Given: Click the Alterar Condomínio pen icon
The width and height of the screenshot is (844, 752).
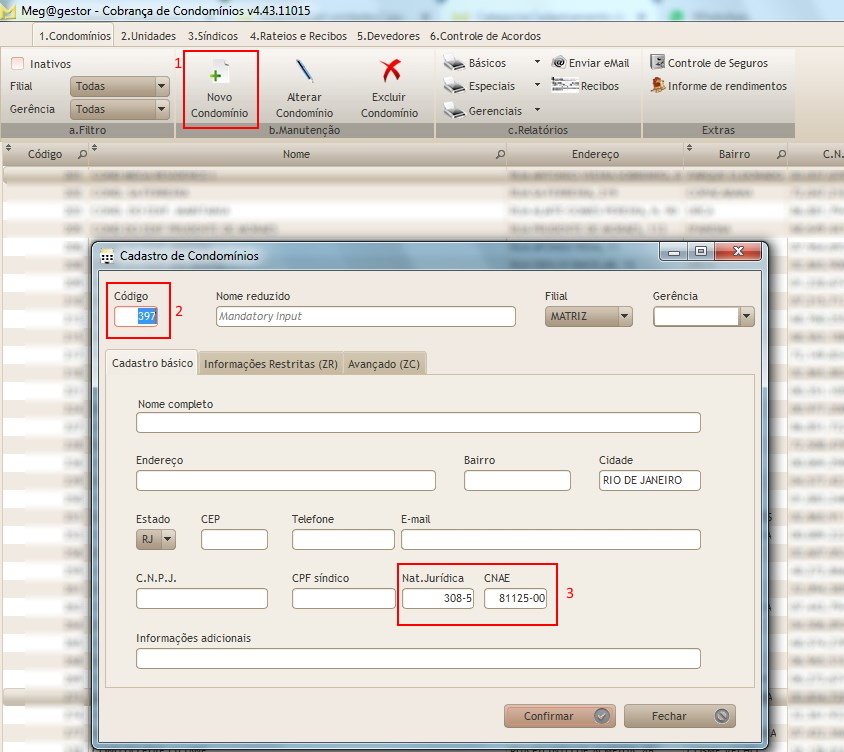Looking at the screenshot, I should 304,72.
